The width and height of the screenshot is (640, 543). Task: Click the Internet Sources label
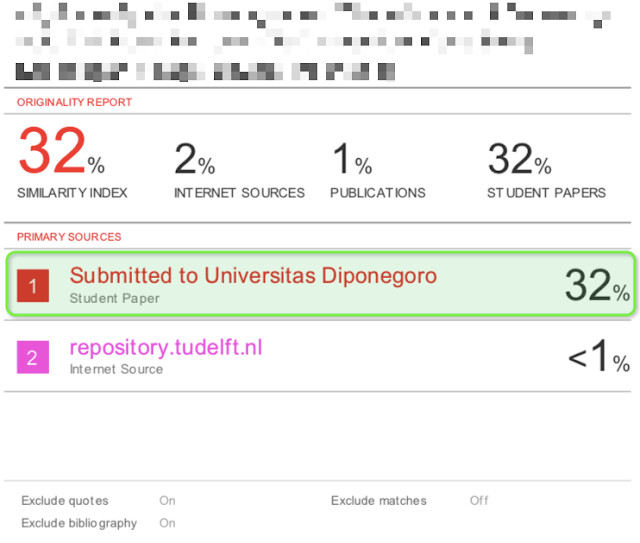pyautogui.click(x=239, y=193)
